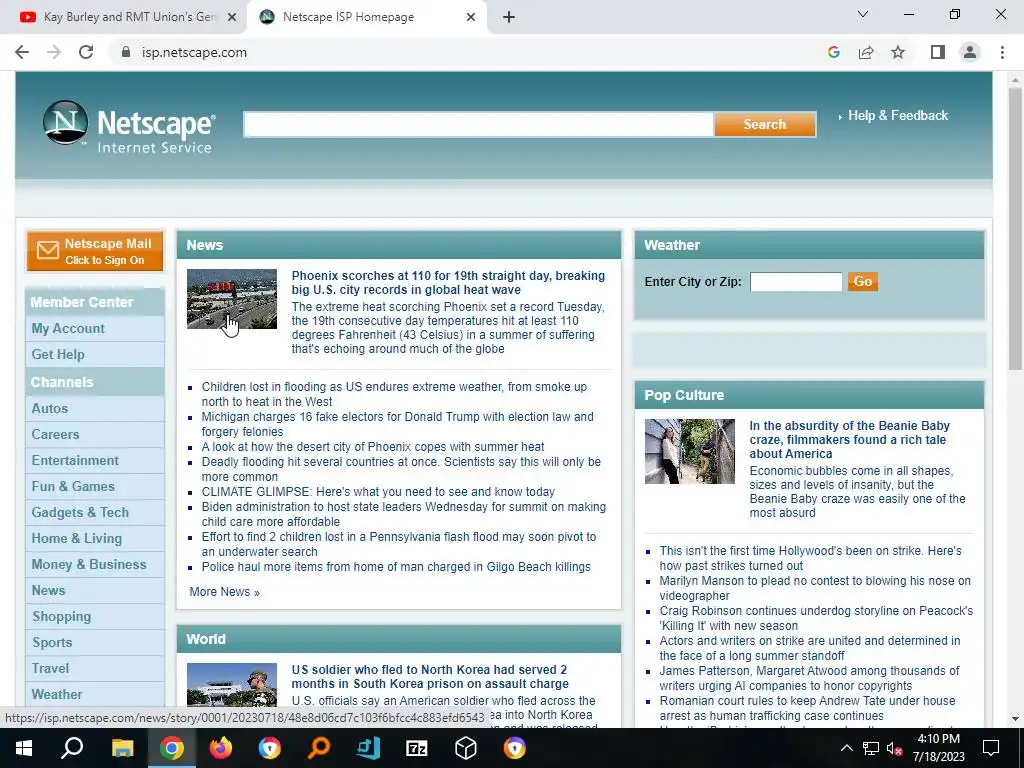Open Firefox from the taskbar
The height and width of the screenshot is (768, 1024).
click(221, 748)
